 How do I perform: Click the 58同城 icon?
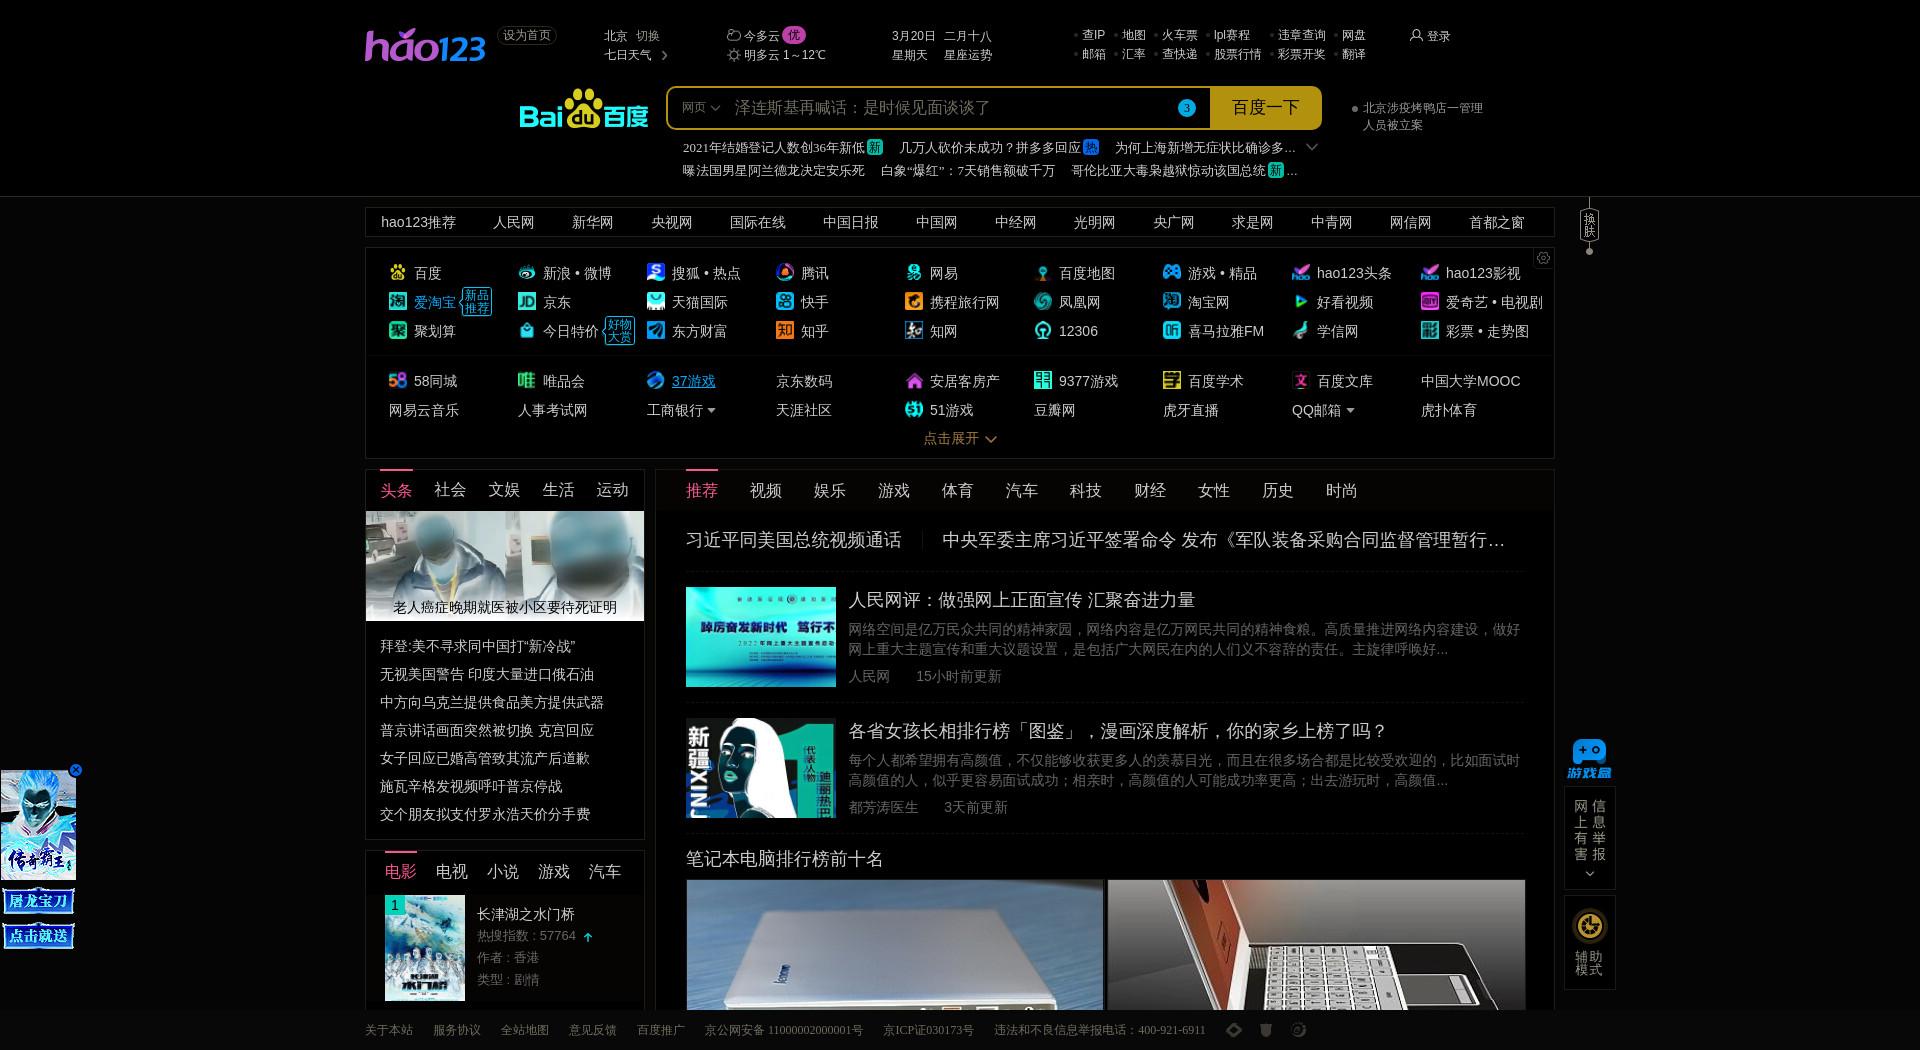(398, 380)
